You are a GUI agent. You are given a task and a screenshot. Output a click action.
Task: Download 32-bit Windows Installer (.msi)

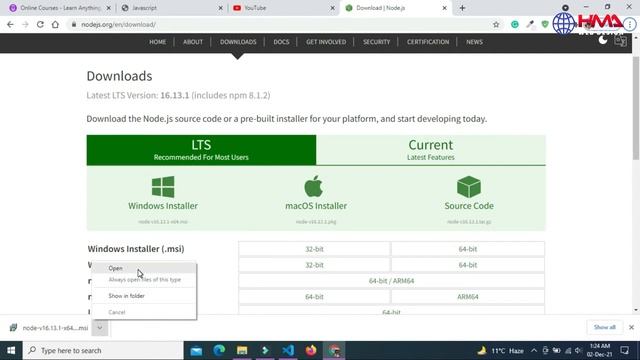click(x=314, y=249)
